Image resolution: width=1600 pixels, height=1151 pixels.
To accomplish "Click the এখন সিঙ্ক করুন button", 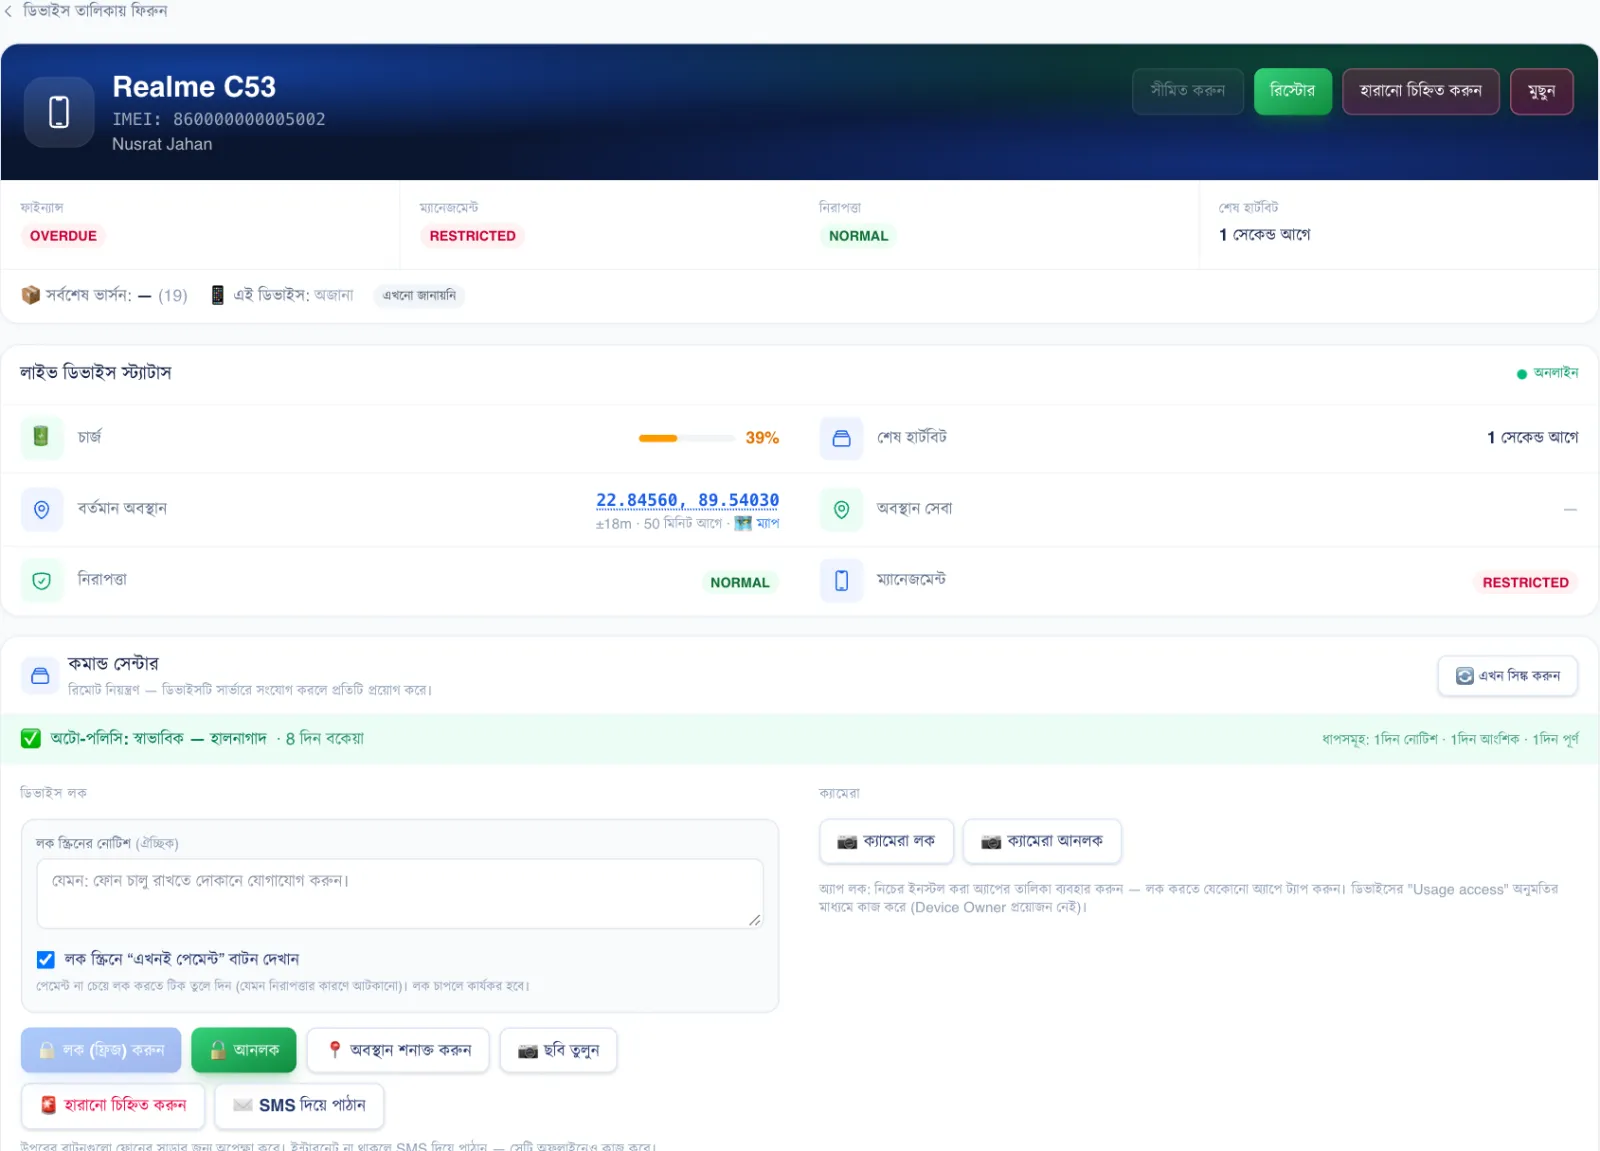I will [1508, 676].
